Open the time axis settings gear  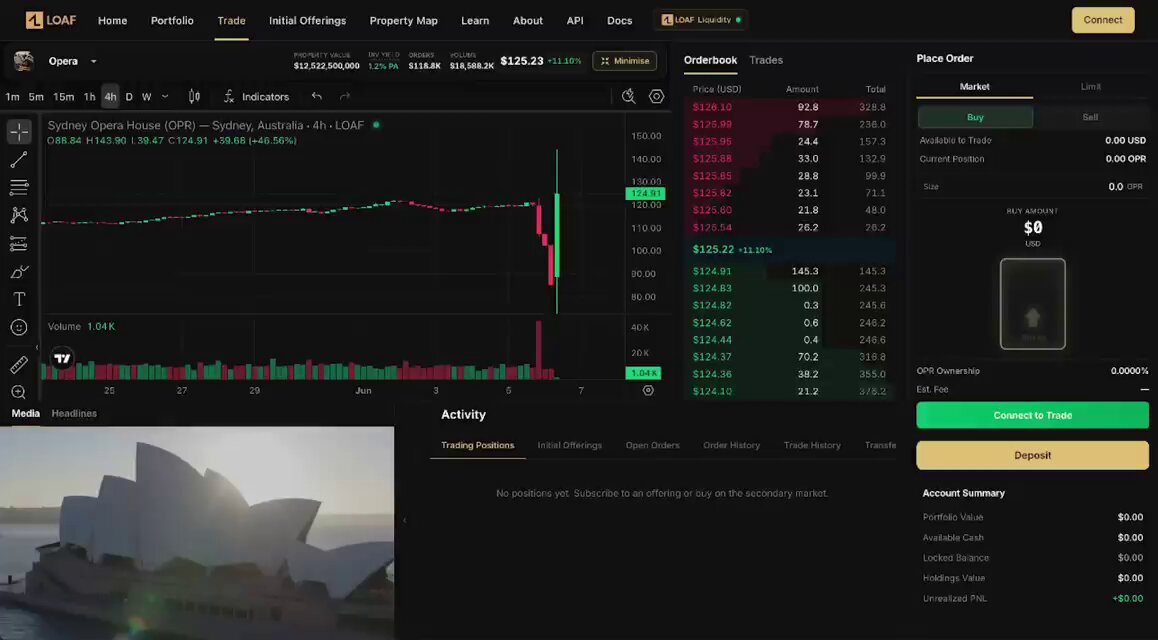point(648,390)
